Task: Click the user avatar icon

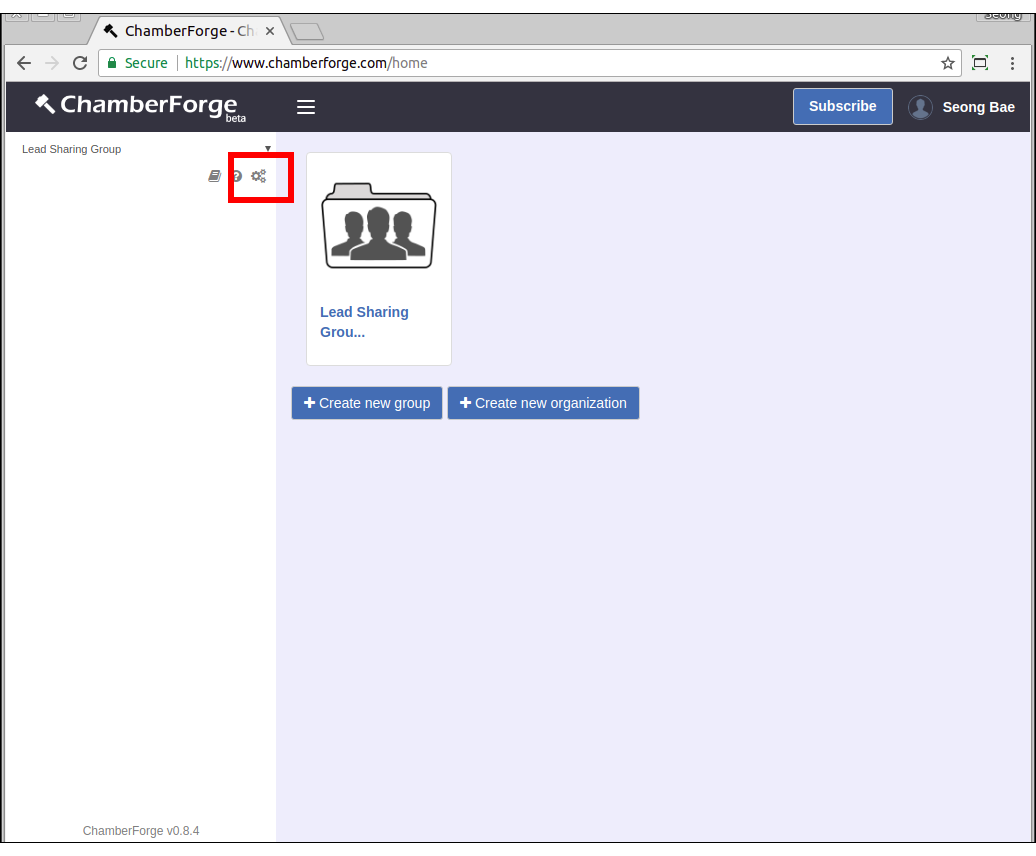Action: (920, 107)
